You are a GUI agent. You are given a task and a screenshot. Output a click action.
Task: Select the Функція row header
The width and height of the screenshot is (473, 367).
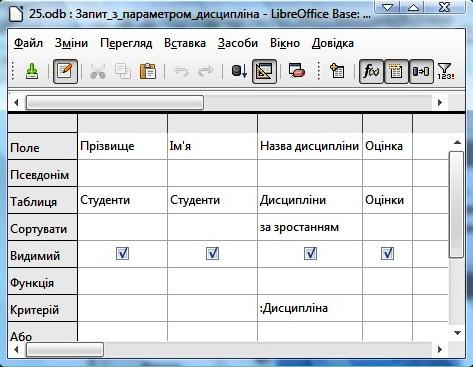pos(42,281)
